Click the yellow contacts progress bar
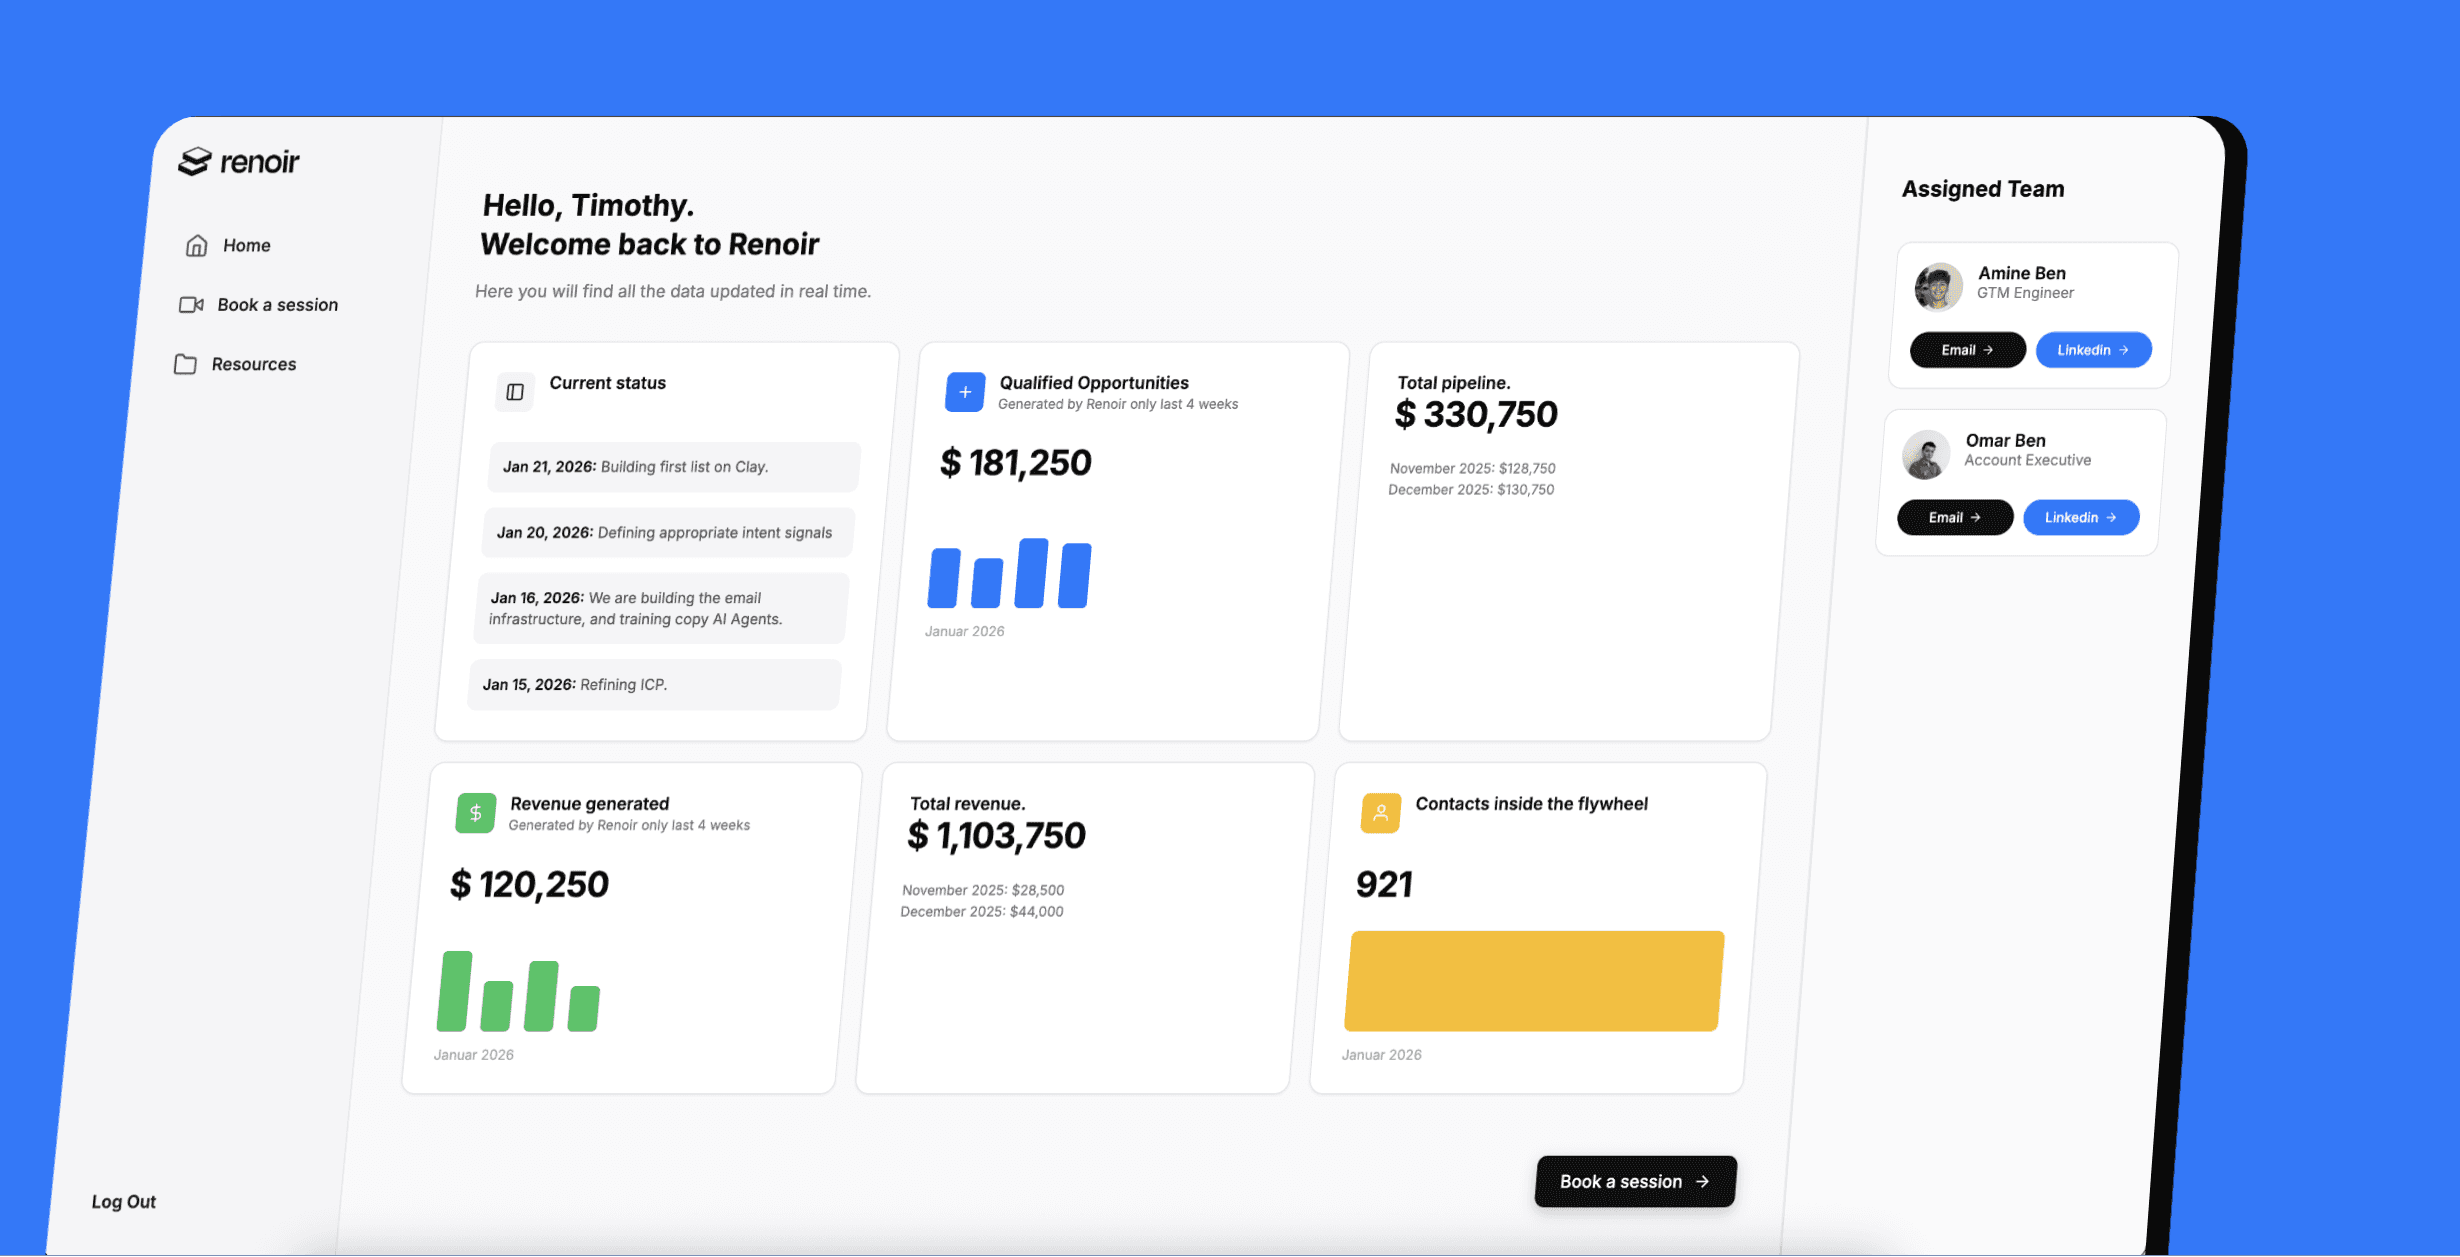The width and height of the screenshot is (2460, 1257). point(1534,980)
